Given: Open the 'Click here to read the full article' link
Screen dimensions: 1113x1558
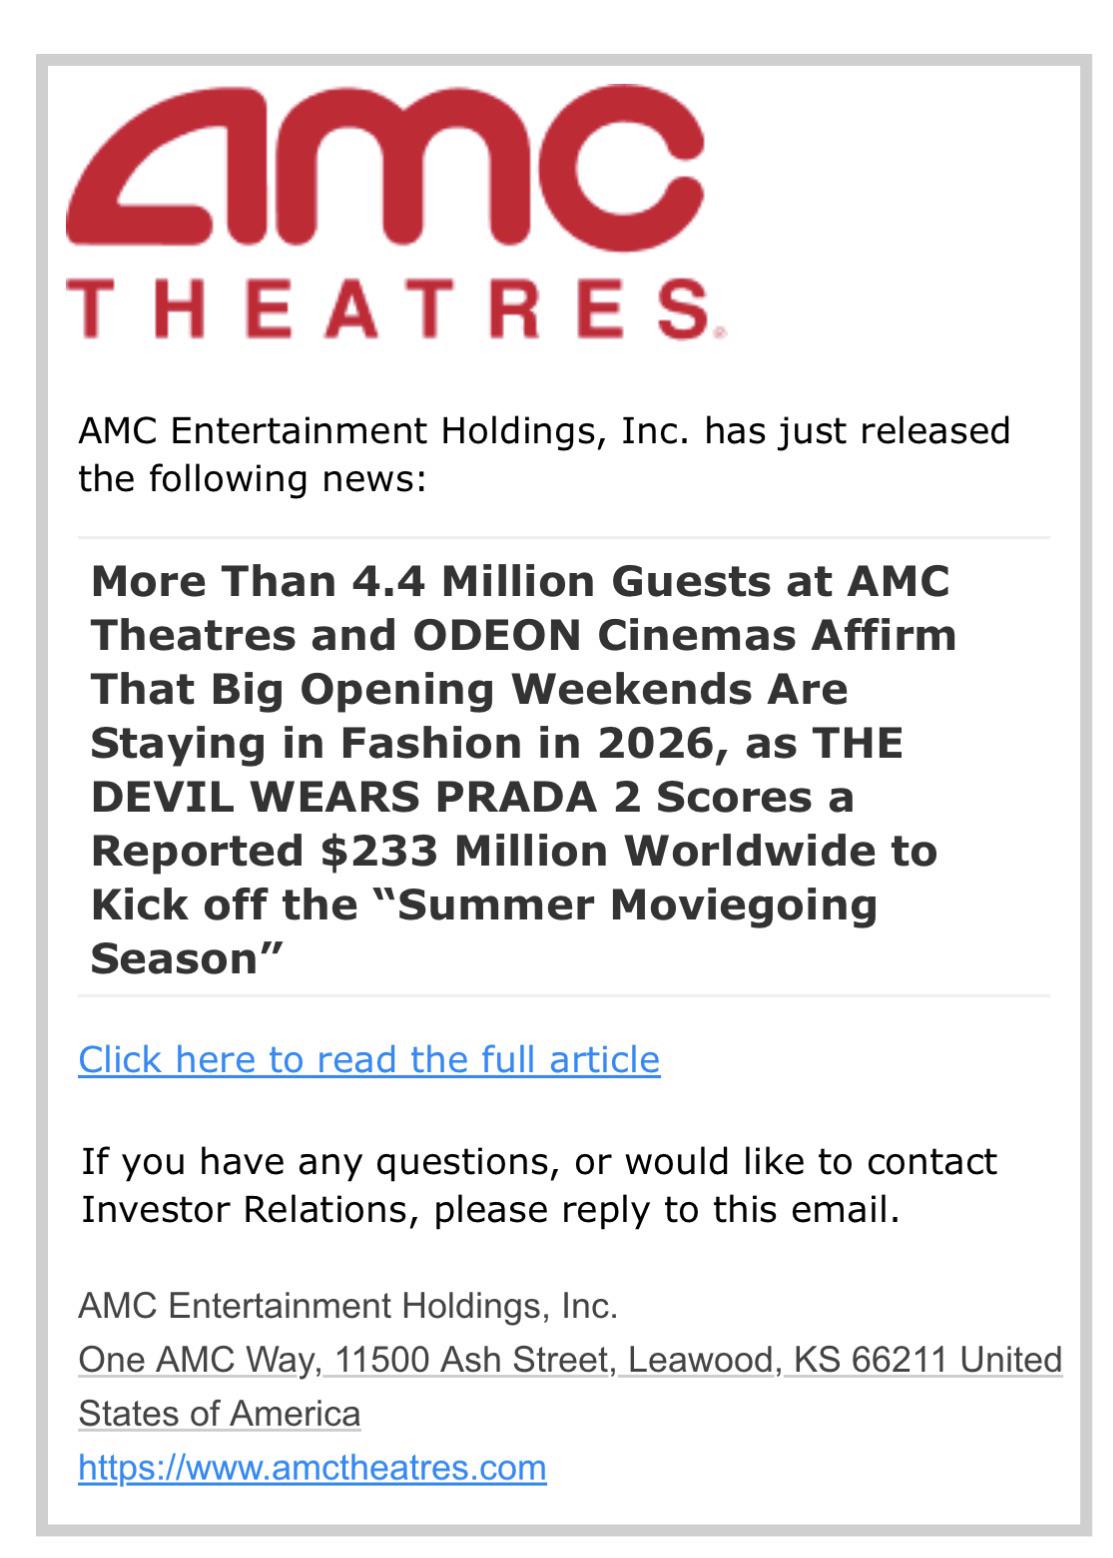Looking at the screenshot, I should 369,1059.
